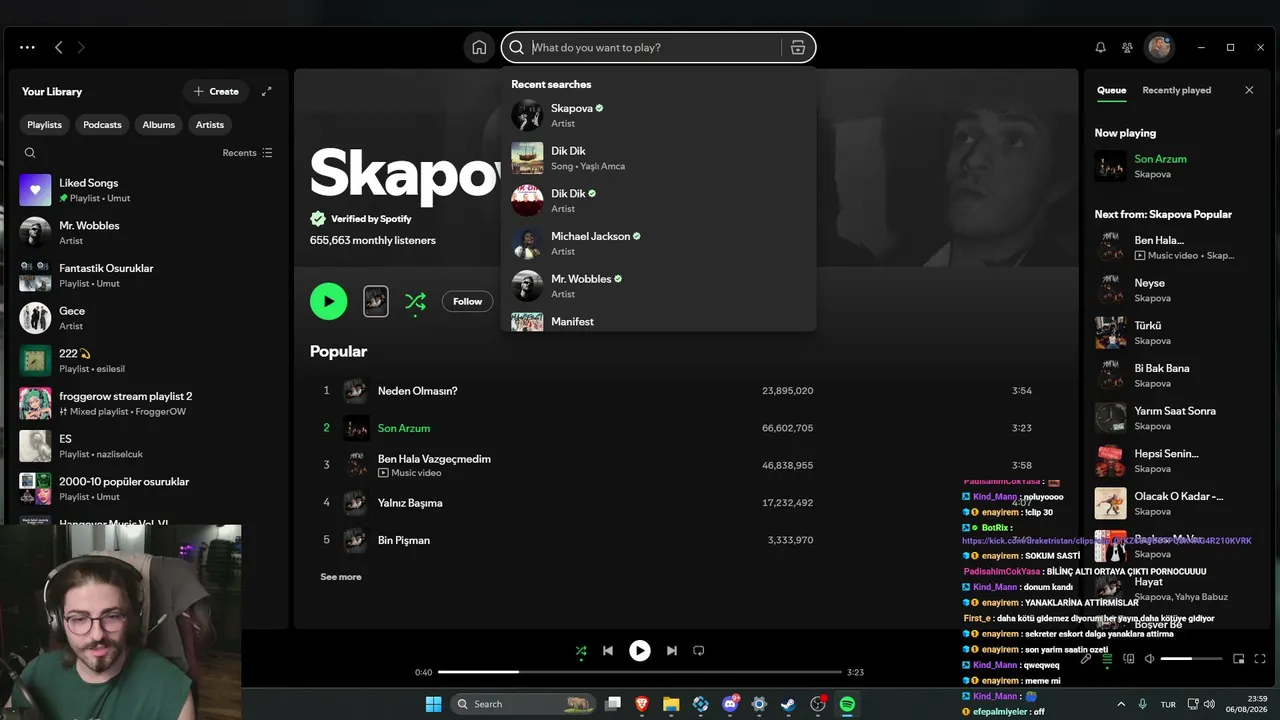The image size is (1280, 720).
Task: Select Manifest in recent searches
Action: [x=658, y=321]
